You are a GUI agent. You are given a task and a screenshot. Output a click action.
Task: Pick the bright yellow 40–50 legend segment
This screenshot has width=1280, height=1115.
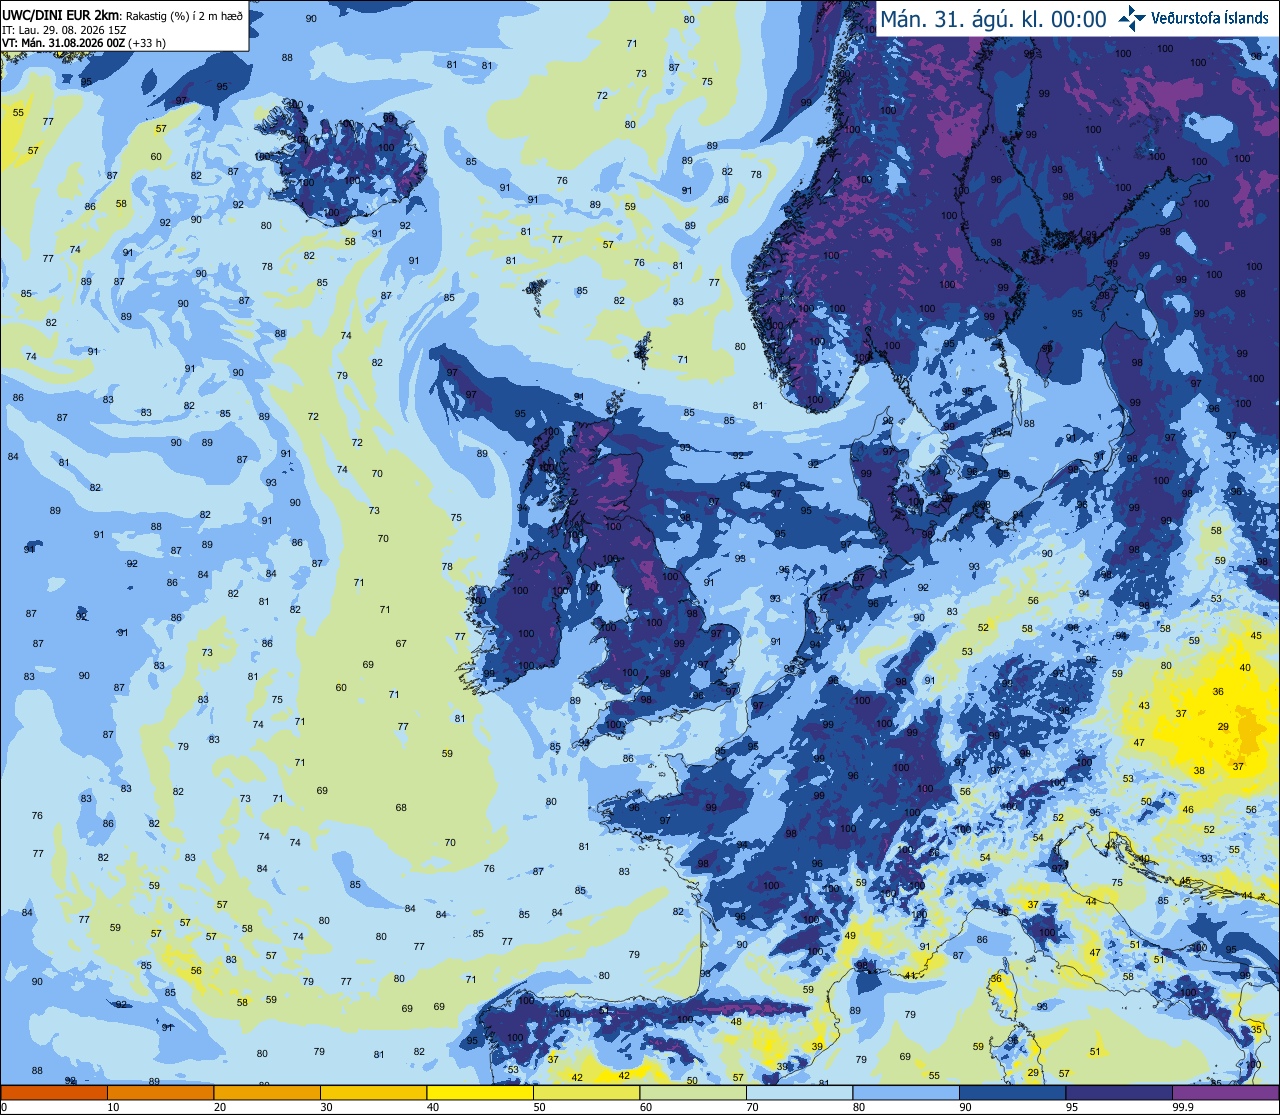(x=480, y=1092)
